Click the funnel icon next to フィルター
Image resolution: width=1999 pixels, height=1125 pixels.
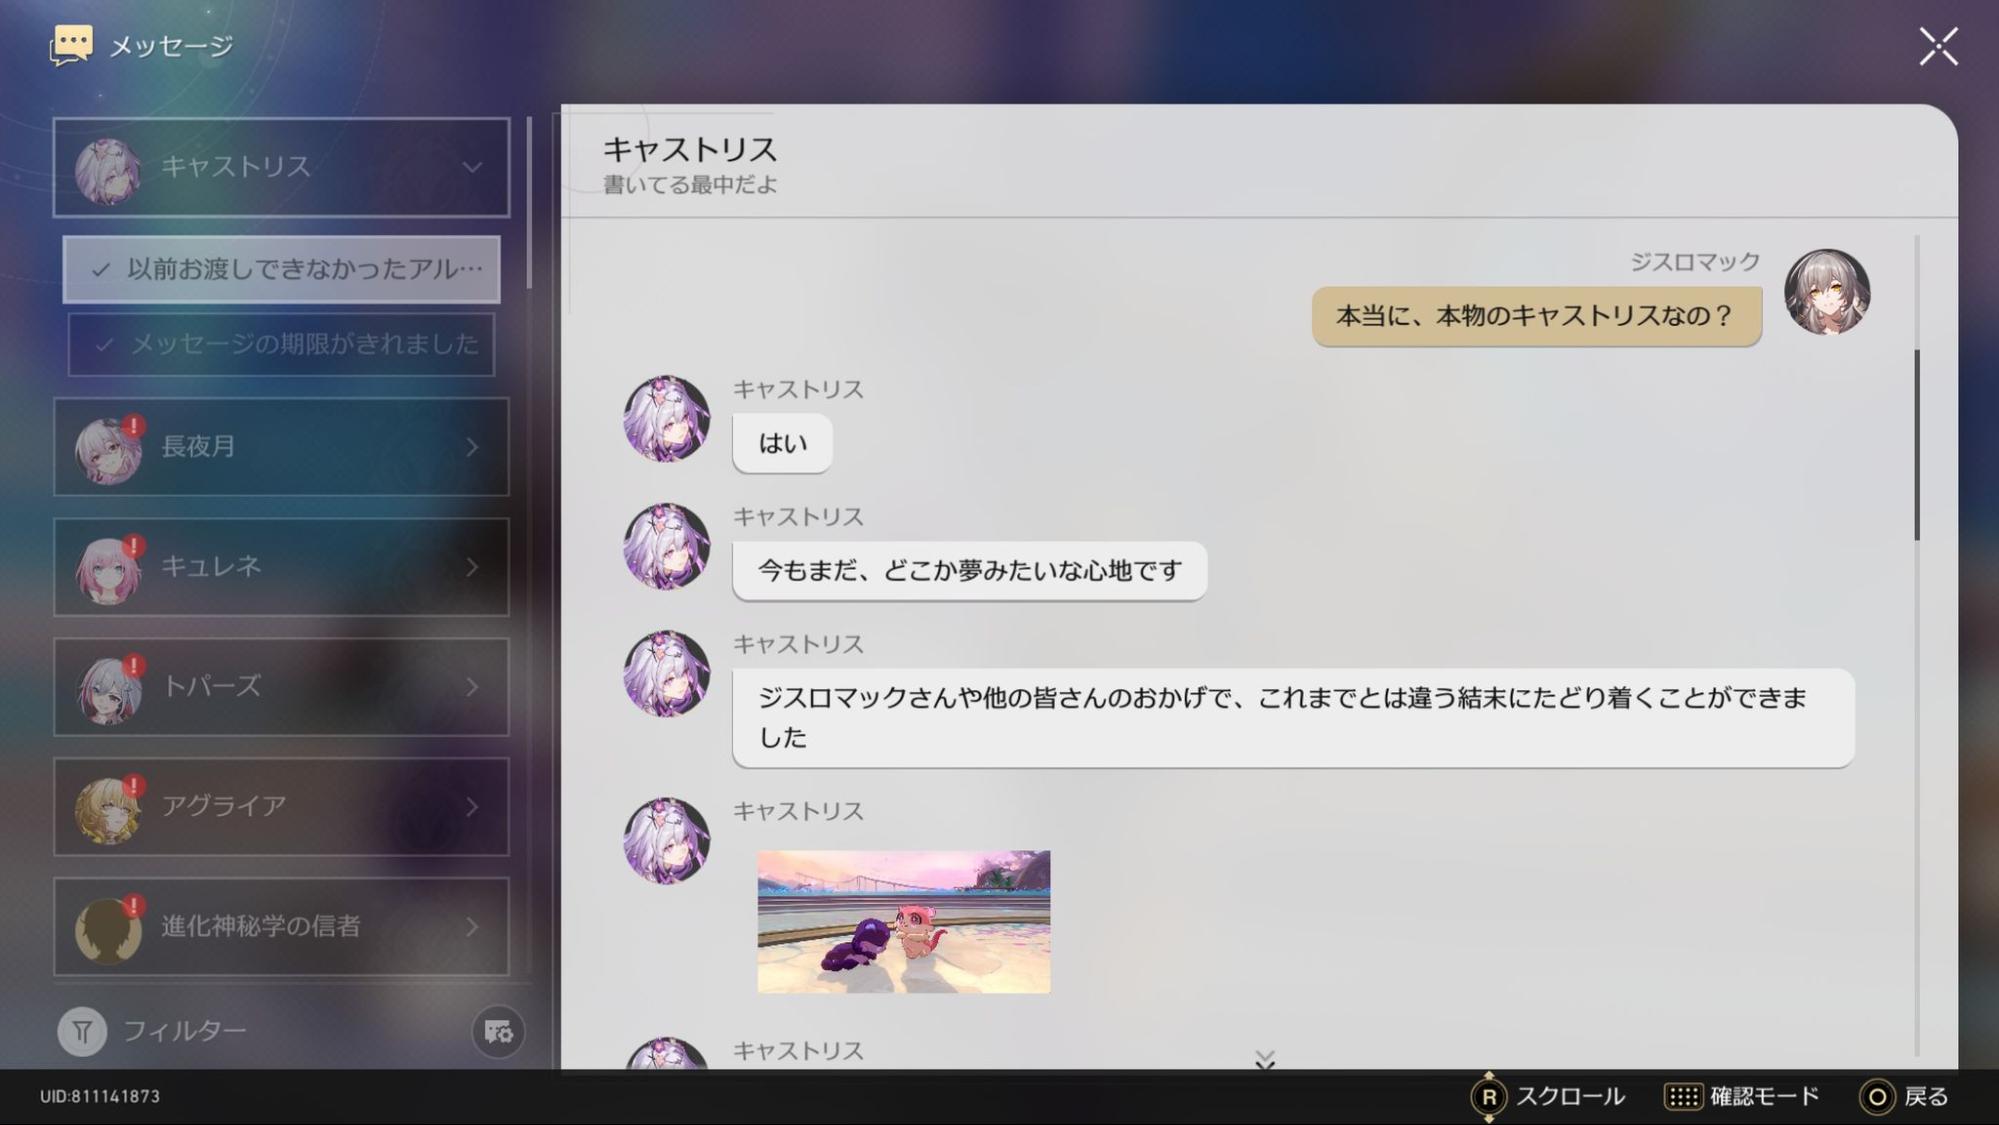83,1030
